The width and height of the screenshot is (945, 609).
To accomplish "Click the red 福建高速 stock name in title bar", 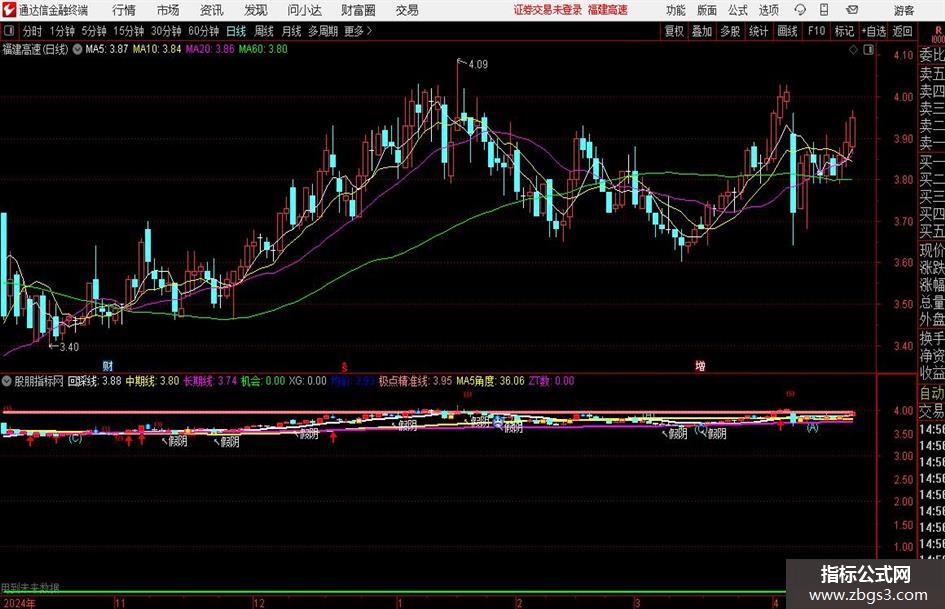I will tap(608, 10).
